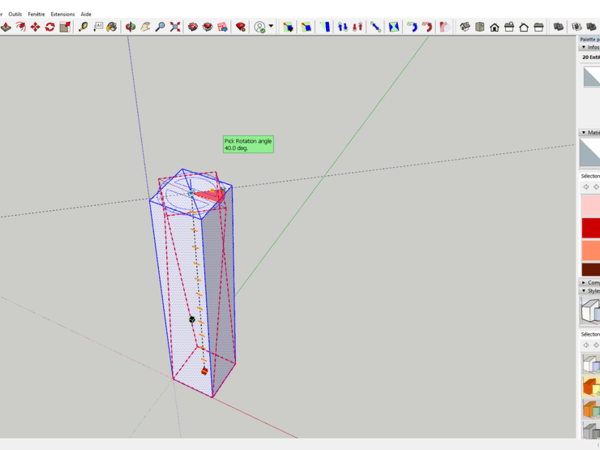Open the user account dropdown arrow

click(271, 27)
